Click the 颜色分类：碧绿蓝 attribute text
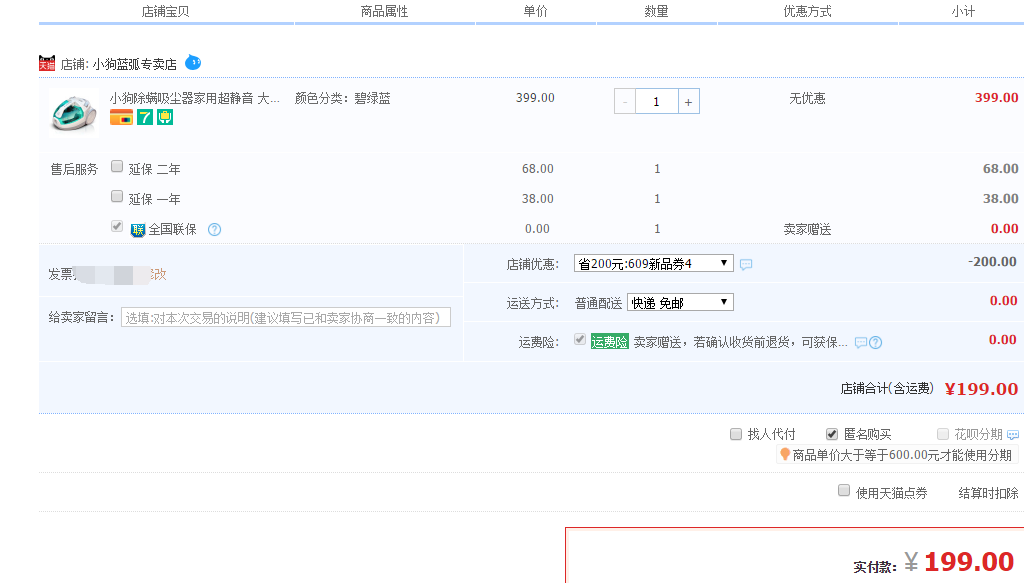Screen dimensions: 1024x583 click(x=343, y=99)
